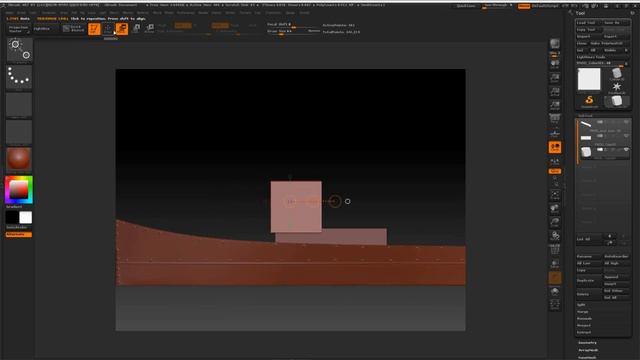
Task: Toggle the Ghost transparency button
Action: (x=555, y=278)
